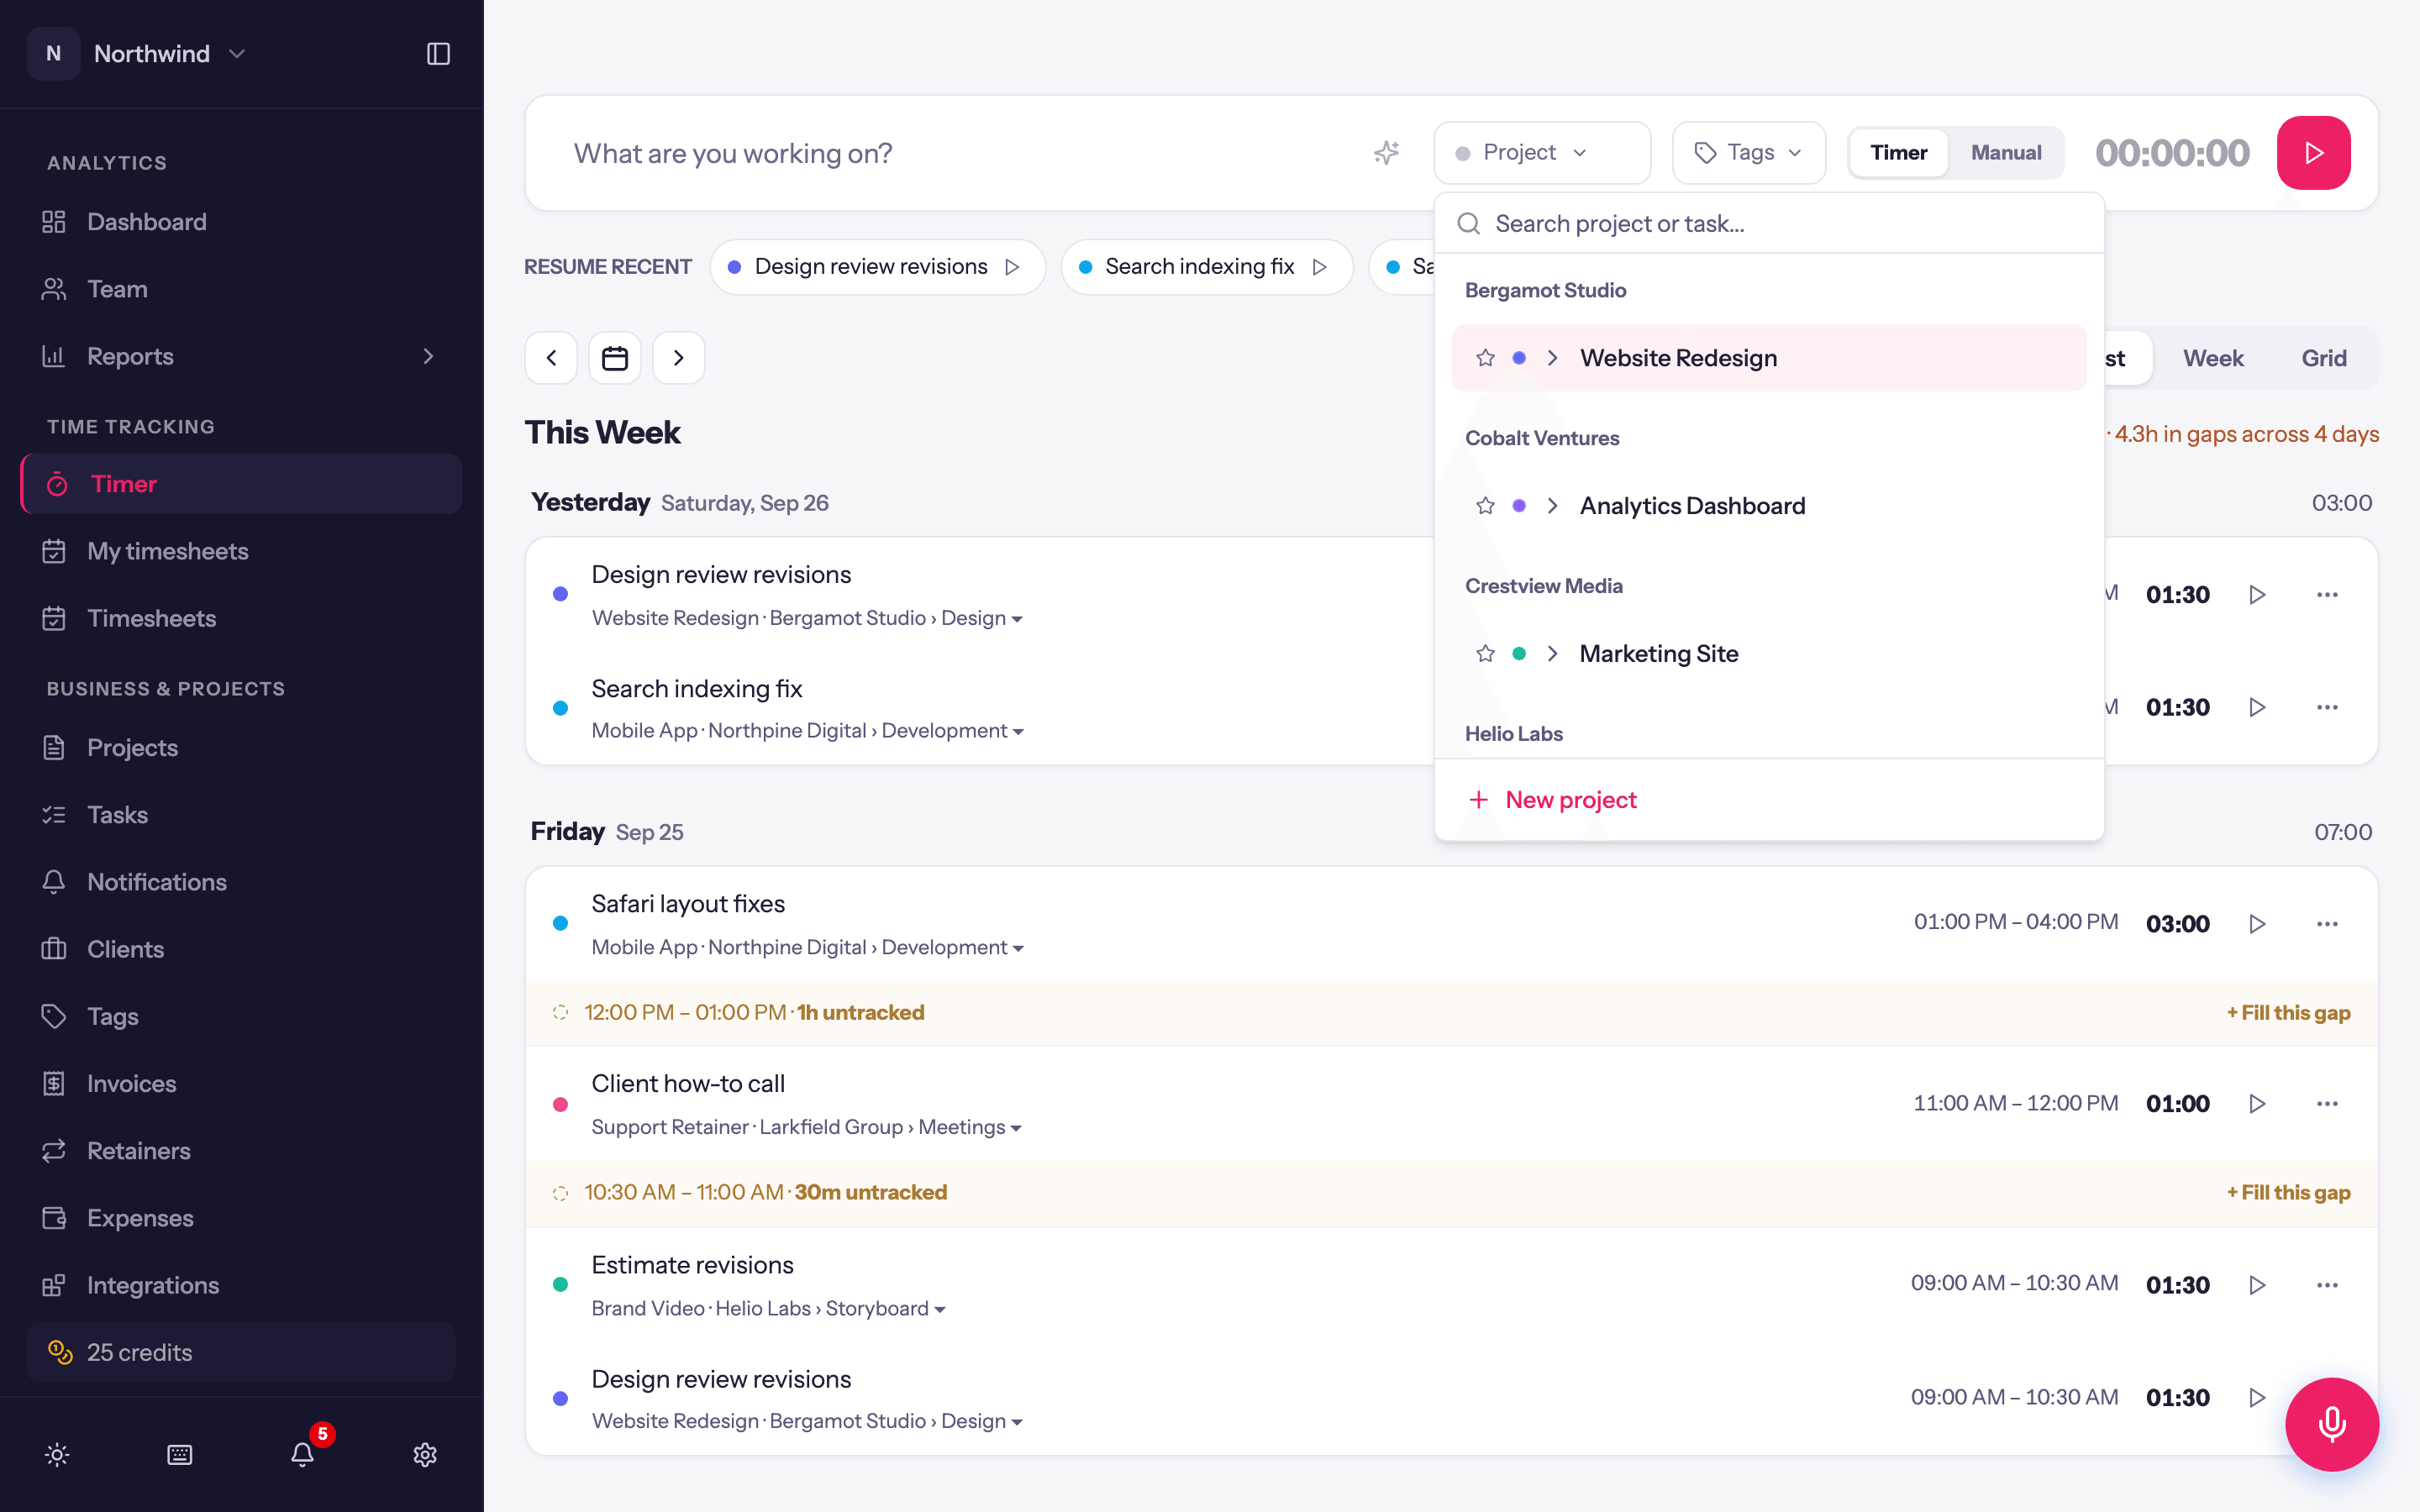The height and width of the screenshot is (1512, 2420).
Task: Switch to Week view
Action: tap(2212, 358)
